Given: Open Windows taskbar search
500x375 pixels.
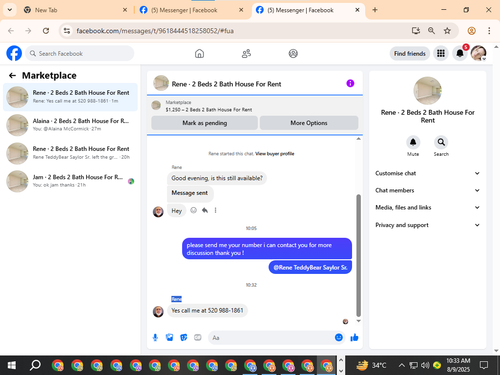Looking at the screenshot, I should [35, 366].
